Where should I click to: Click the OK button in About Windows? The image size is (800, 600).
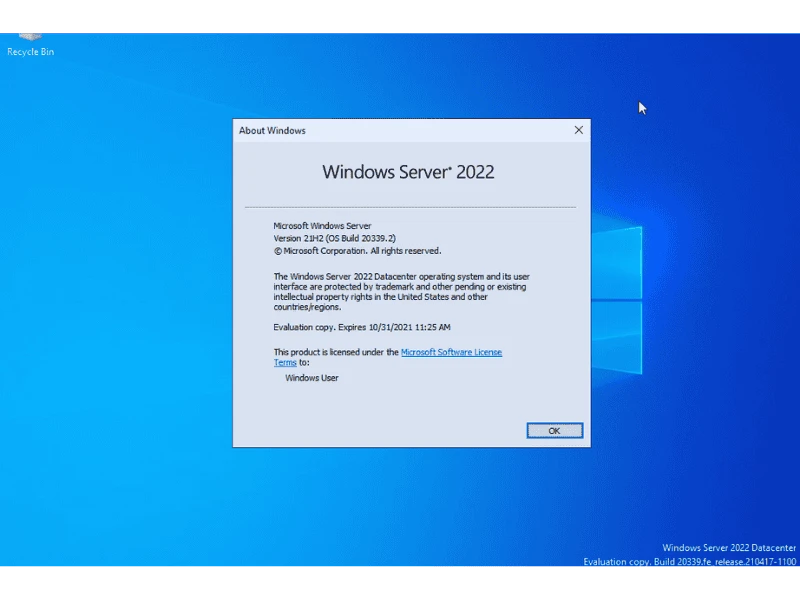click(x=555, y=431)
